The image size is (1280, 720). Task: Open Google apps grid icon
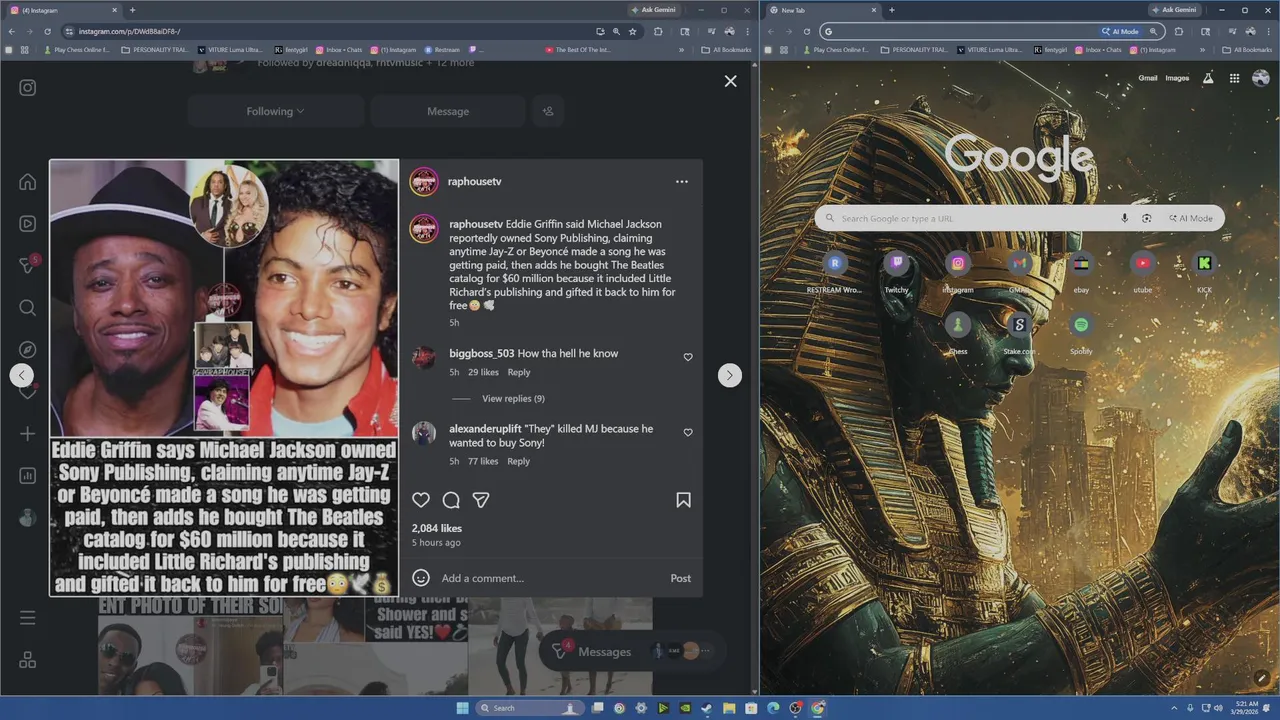click(x=1235, y=78)
